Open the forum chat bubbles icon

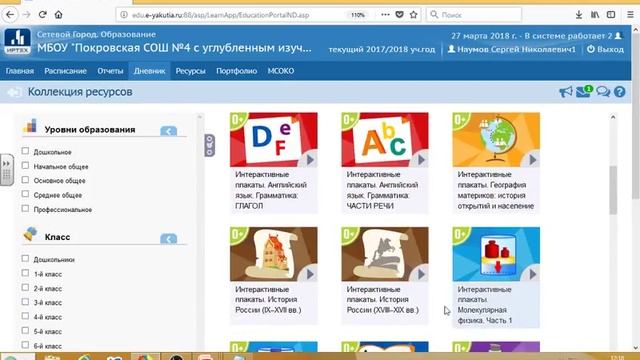click(603, 92)
